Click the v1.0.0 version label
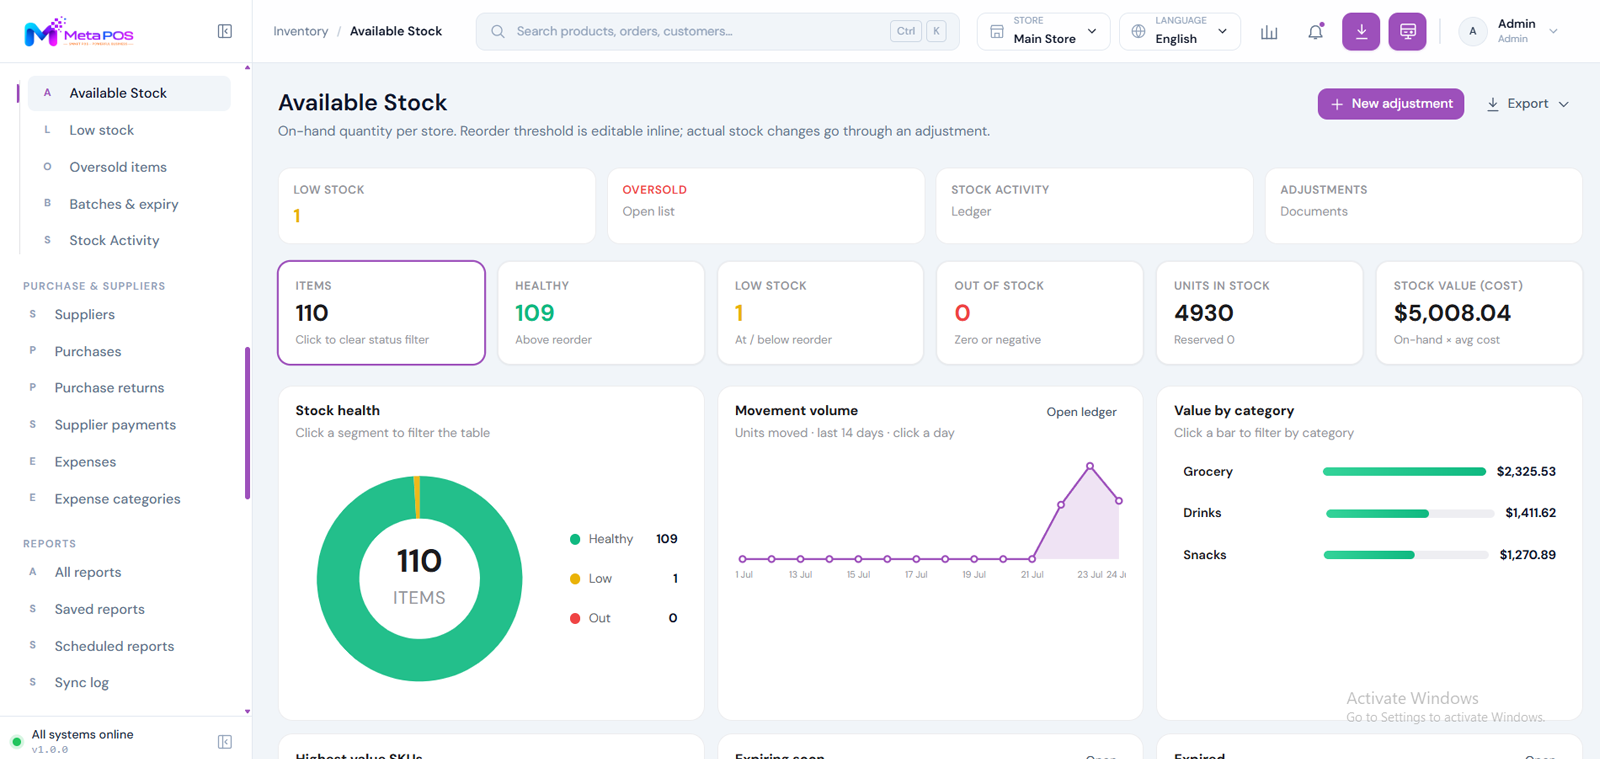This screenshot has height=759, width=1600. click(50, 750)
